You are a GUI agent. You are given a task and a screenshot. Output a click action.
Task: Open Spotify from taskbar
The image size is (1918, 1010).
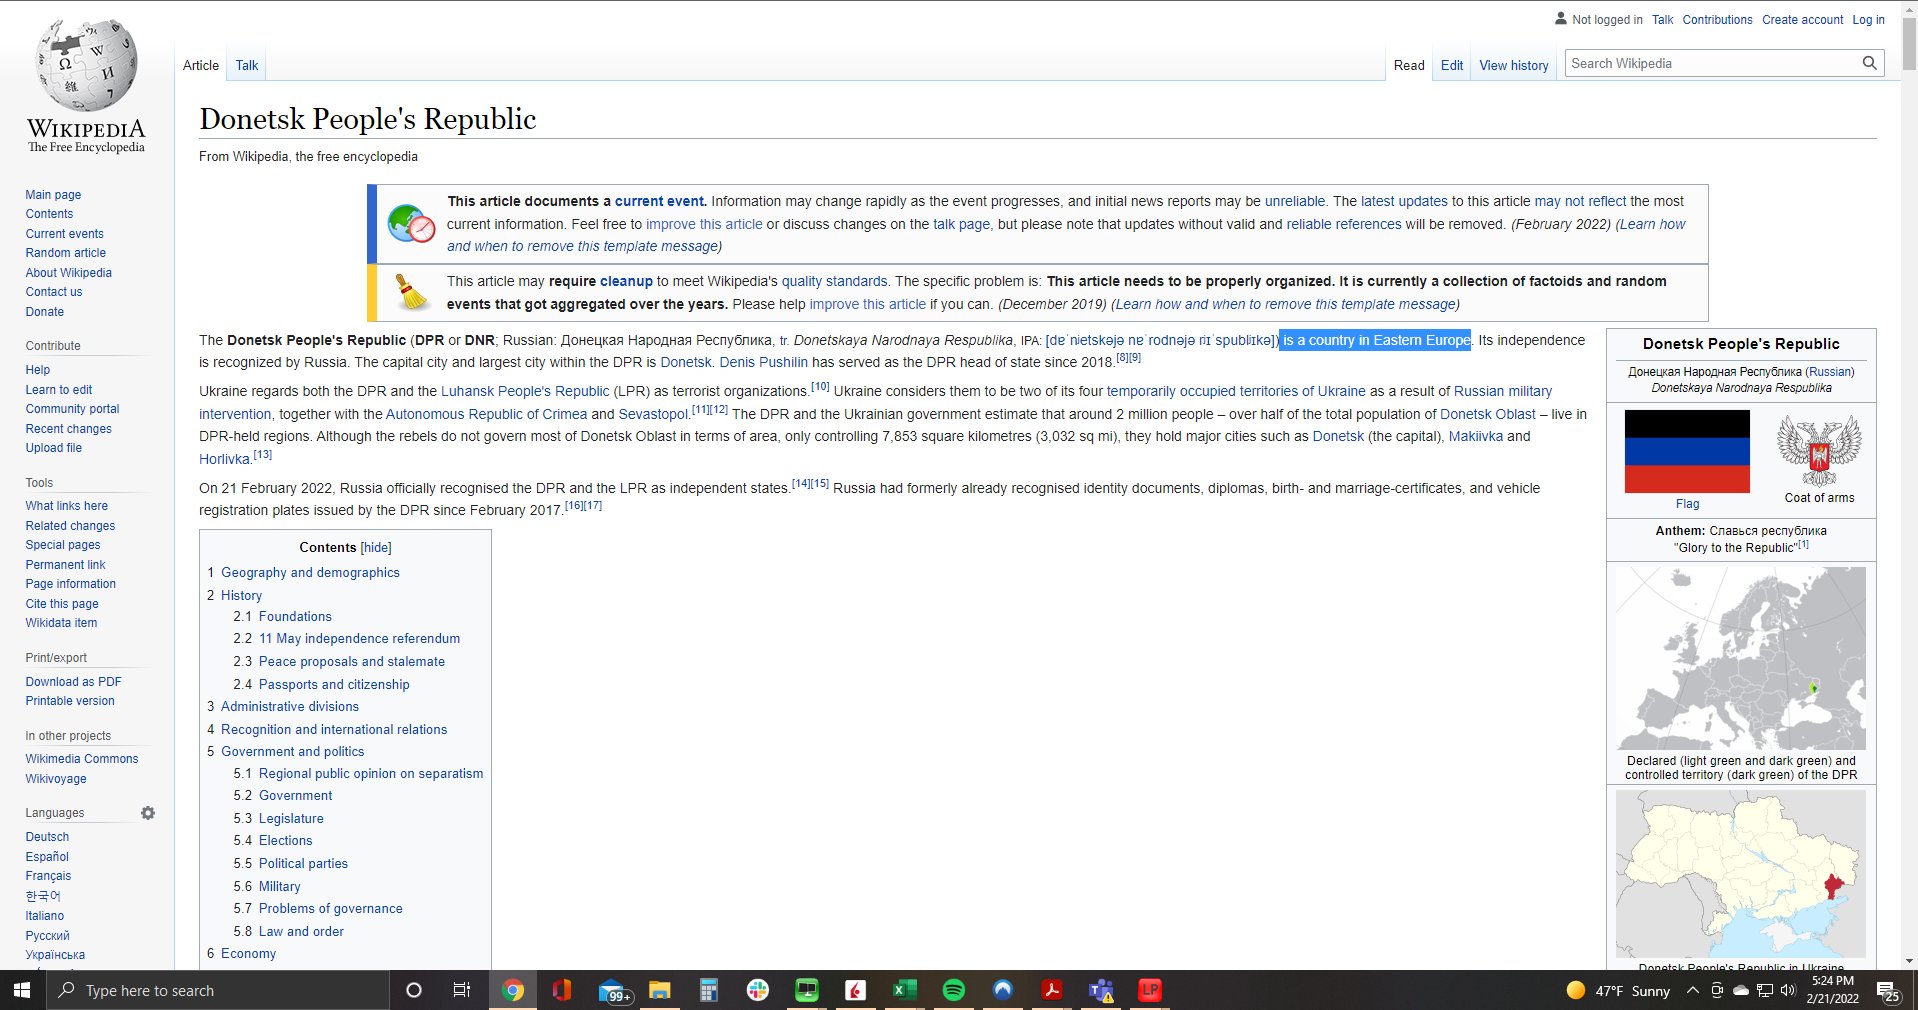[x=954, y=990]
